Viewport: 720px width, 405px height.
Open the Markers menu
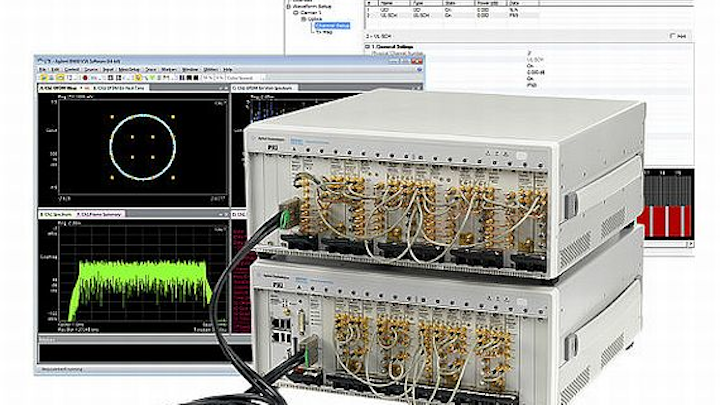click(x=169, y=69)
